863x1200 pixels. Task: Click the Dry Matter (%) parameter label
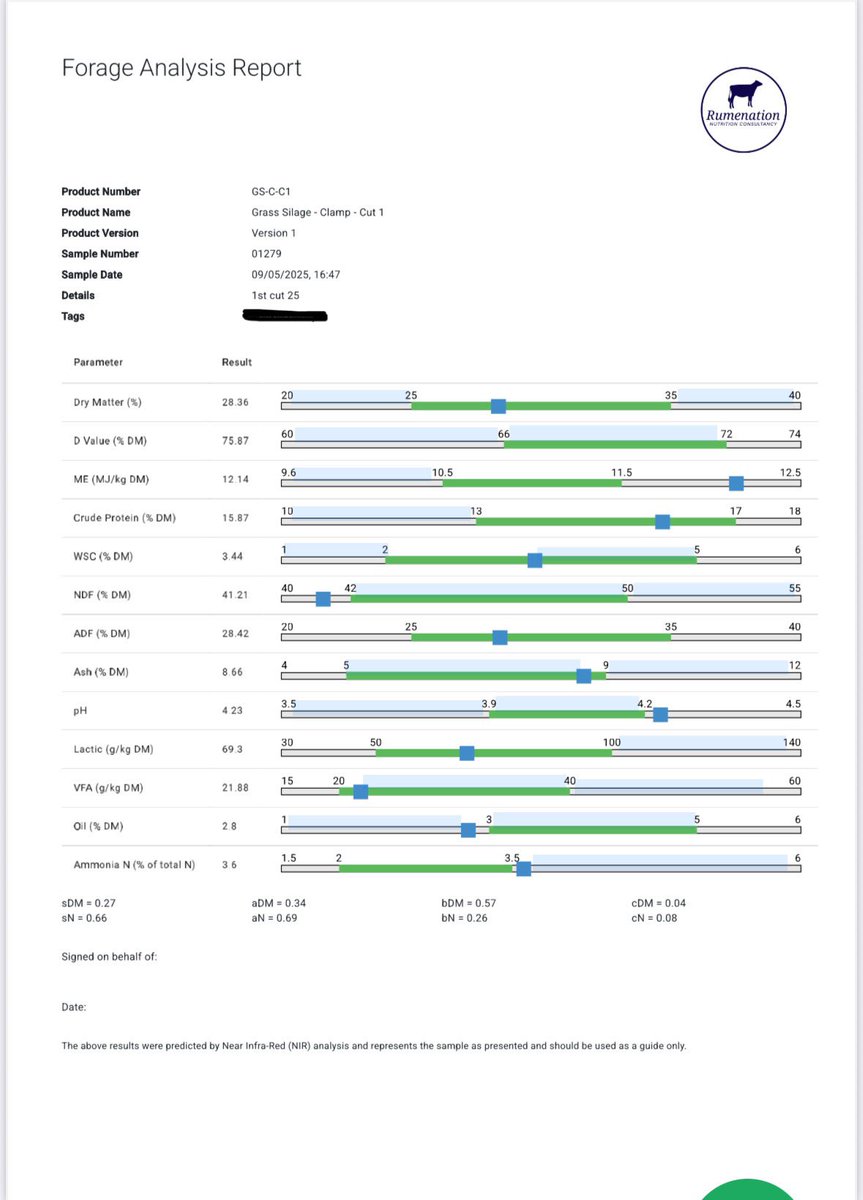107,402
